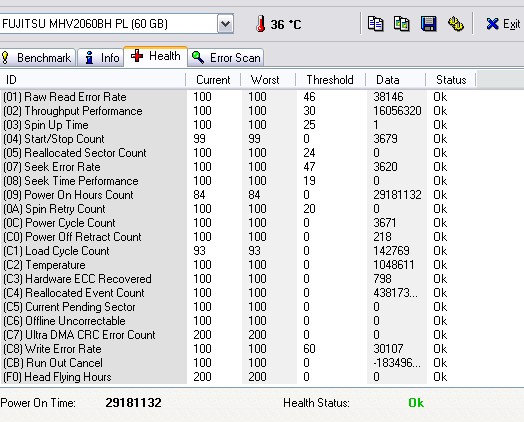The image size is (524, 422).
Task: Select the (C0) Power Off Retract Count row
Action: (x=238, y=237)
